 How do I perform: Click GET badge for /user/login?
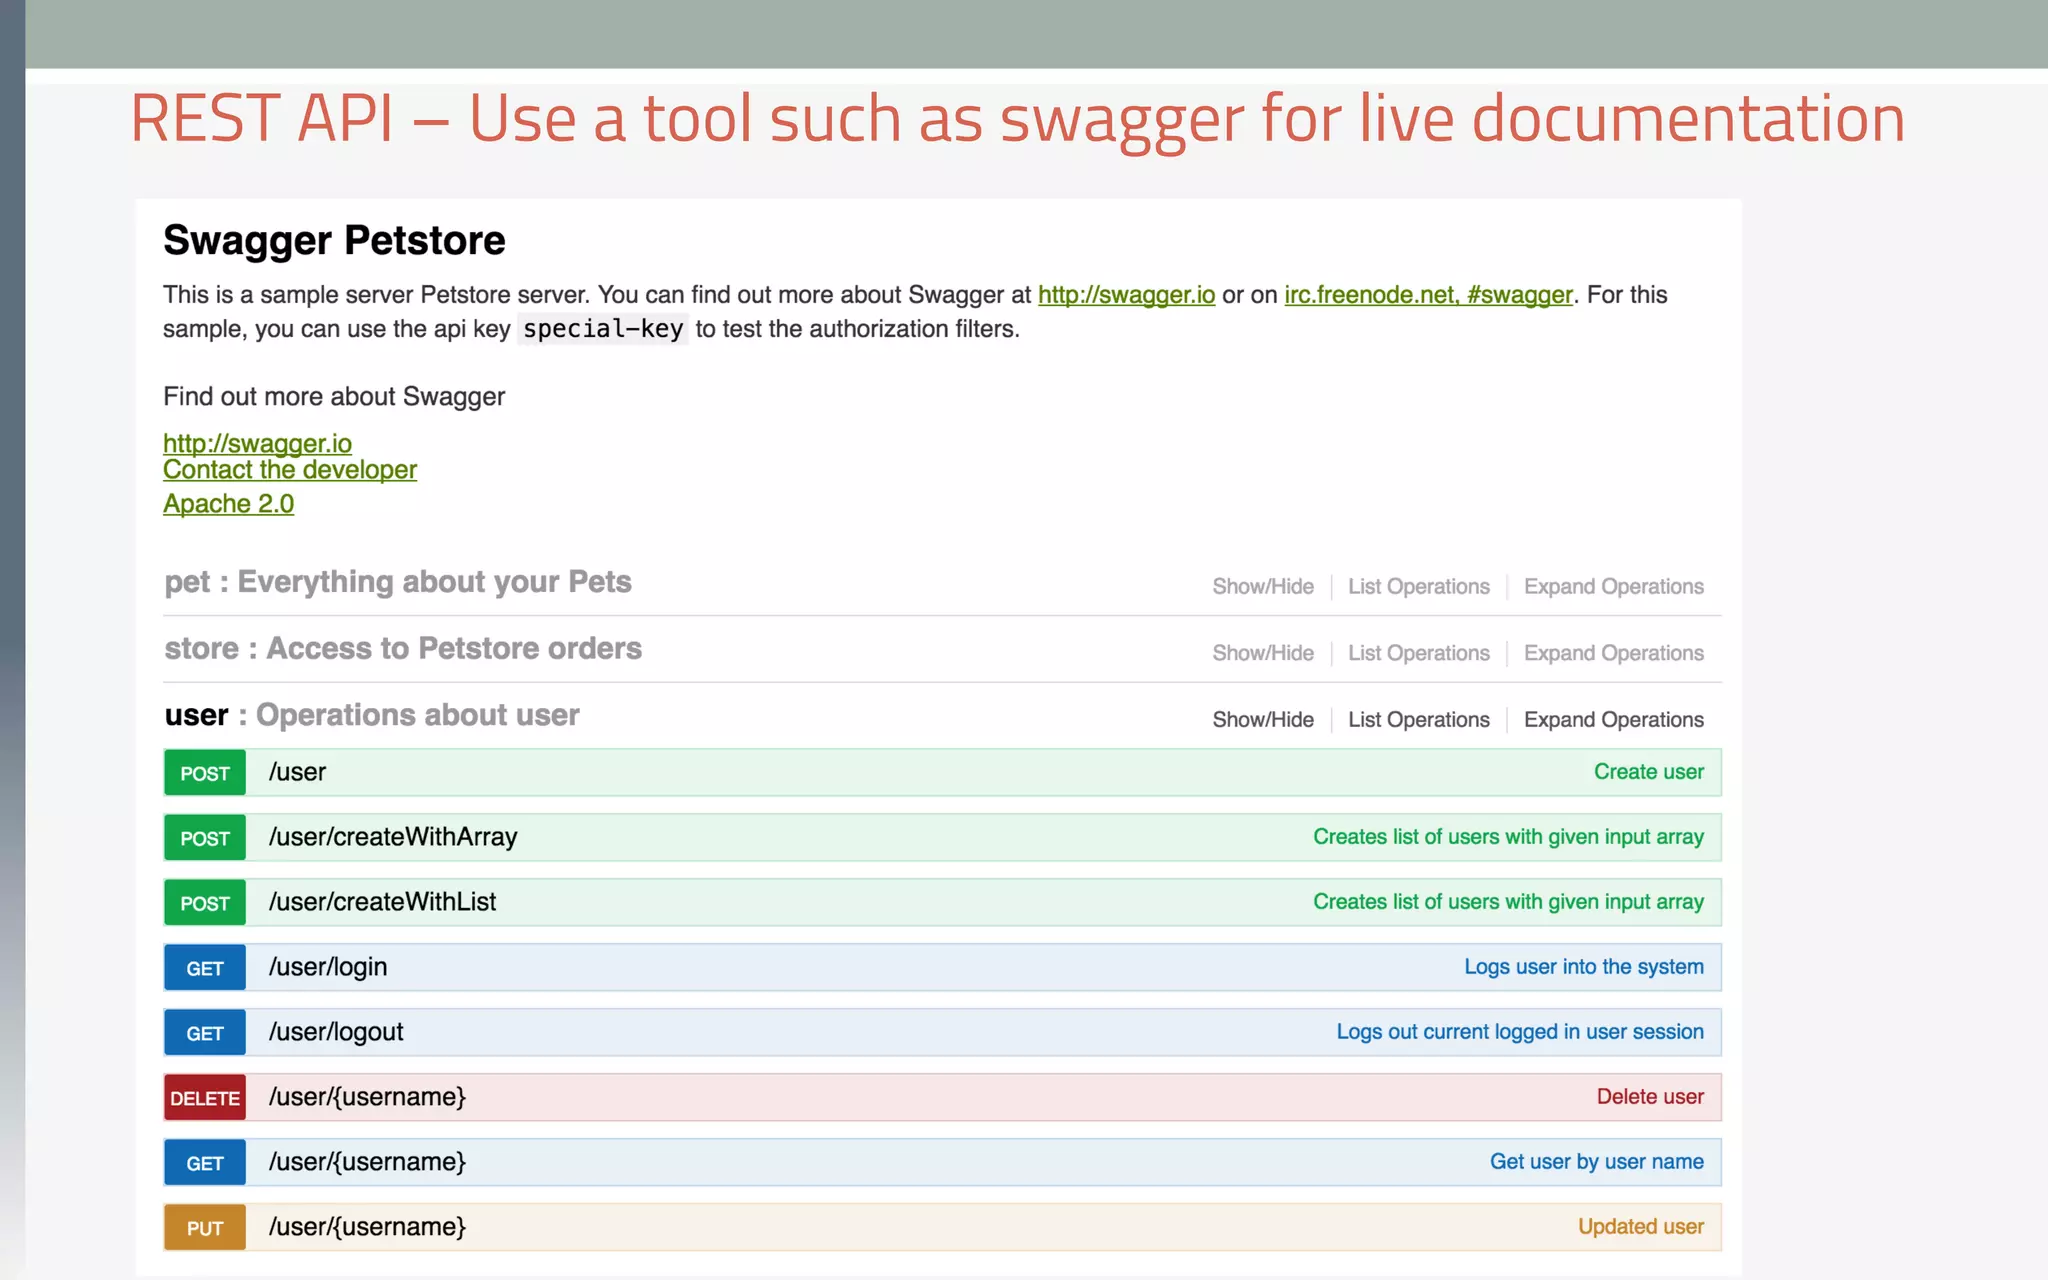click(x=204, y=968)
